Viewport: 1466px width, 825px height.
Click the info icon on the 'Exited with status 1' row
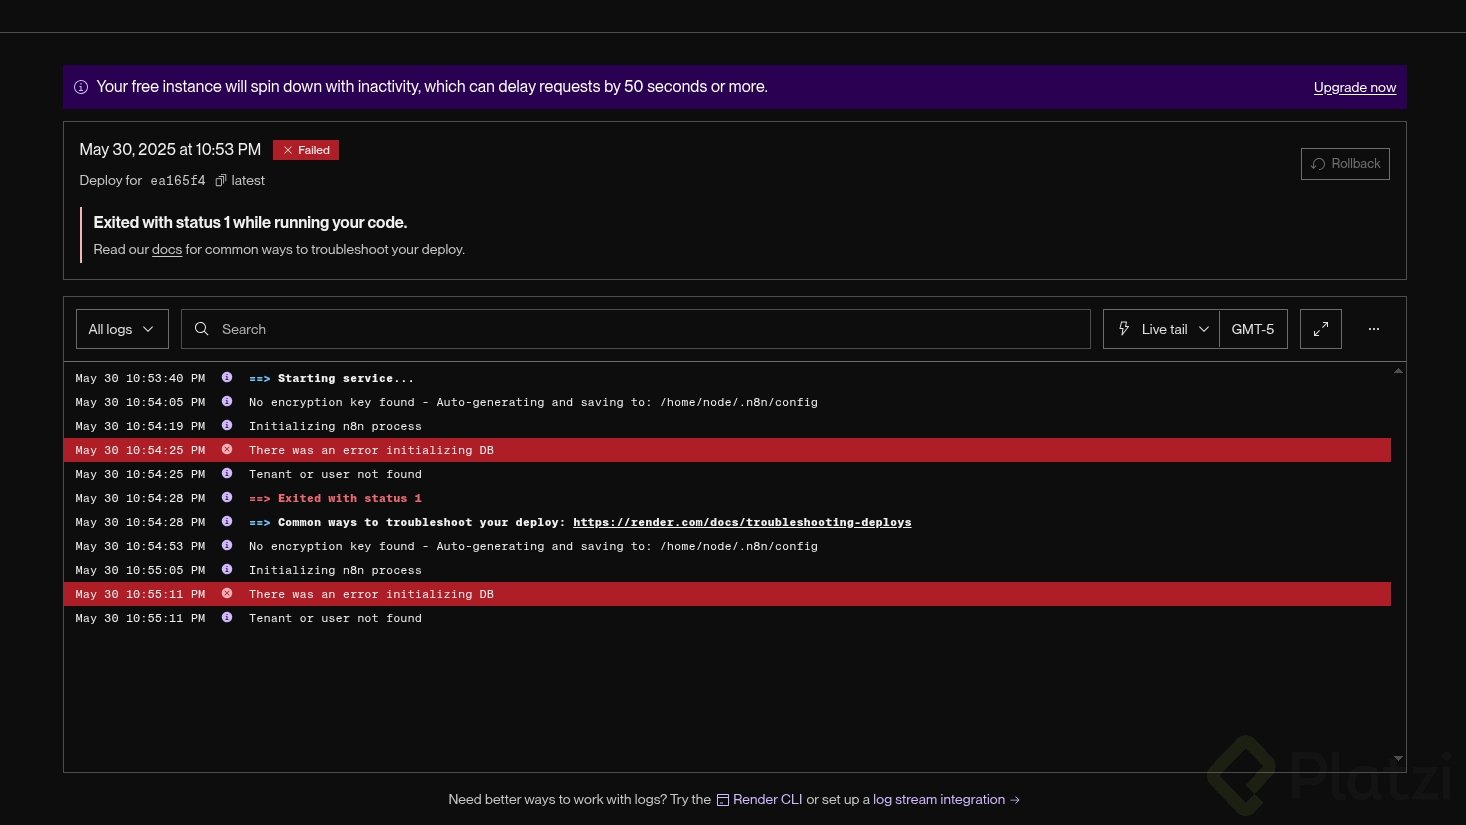227,498
